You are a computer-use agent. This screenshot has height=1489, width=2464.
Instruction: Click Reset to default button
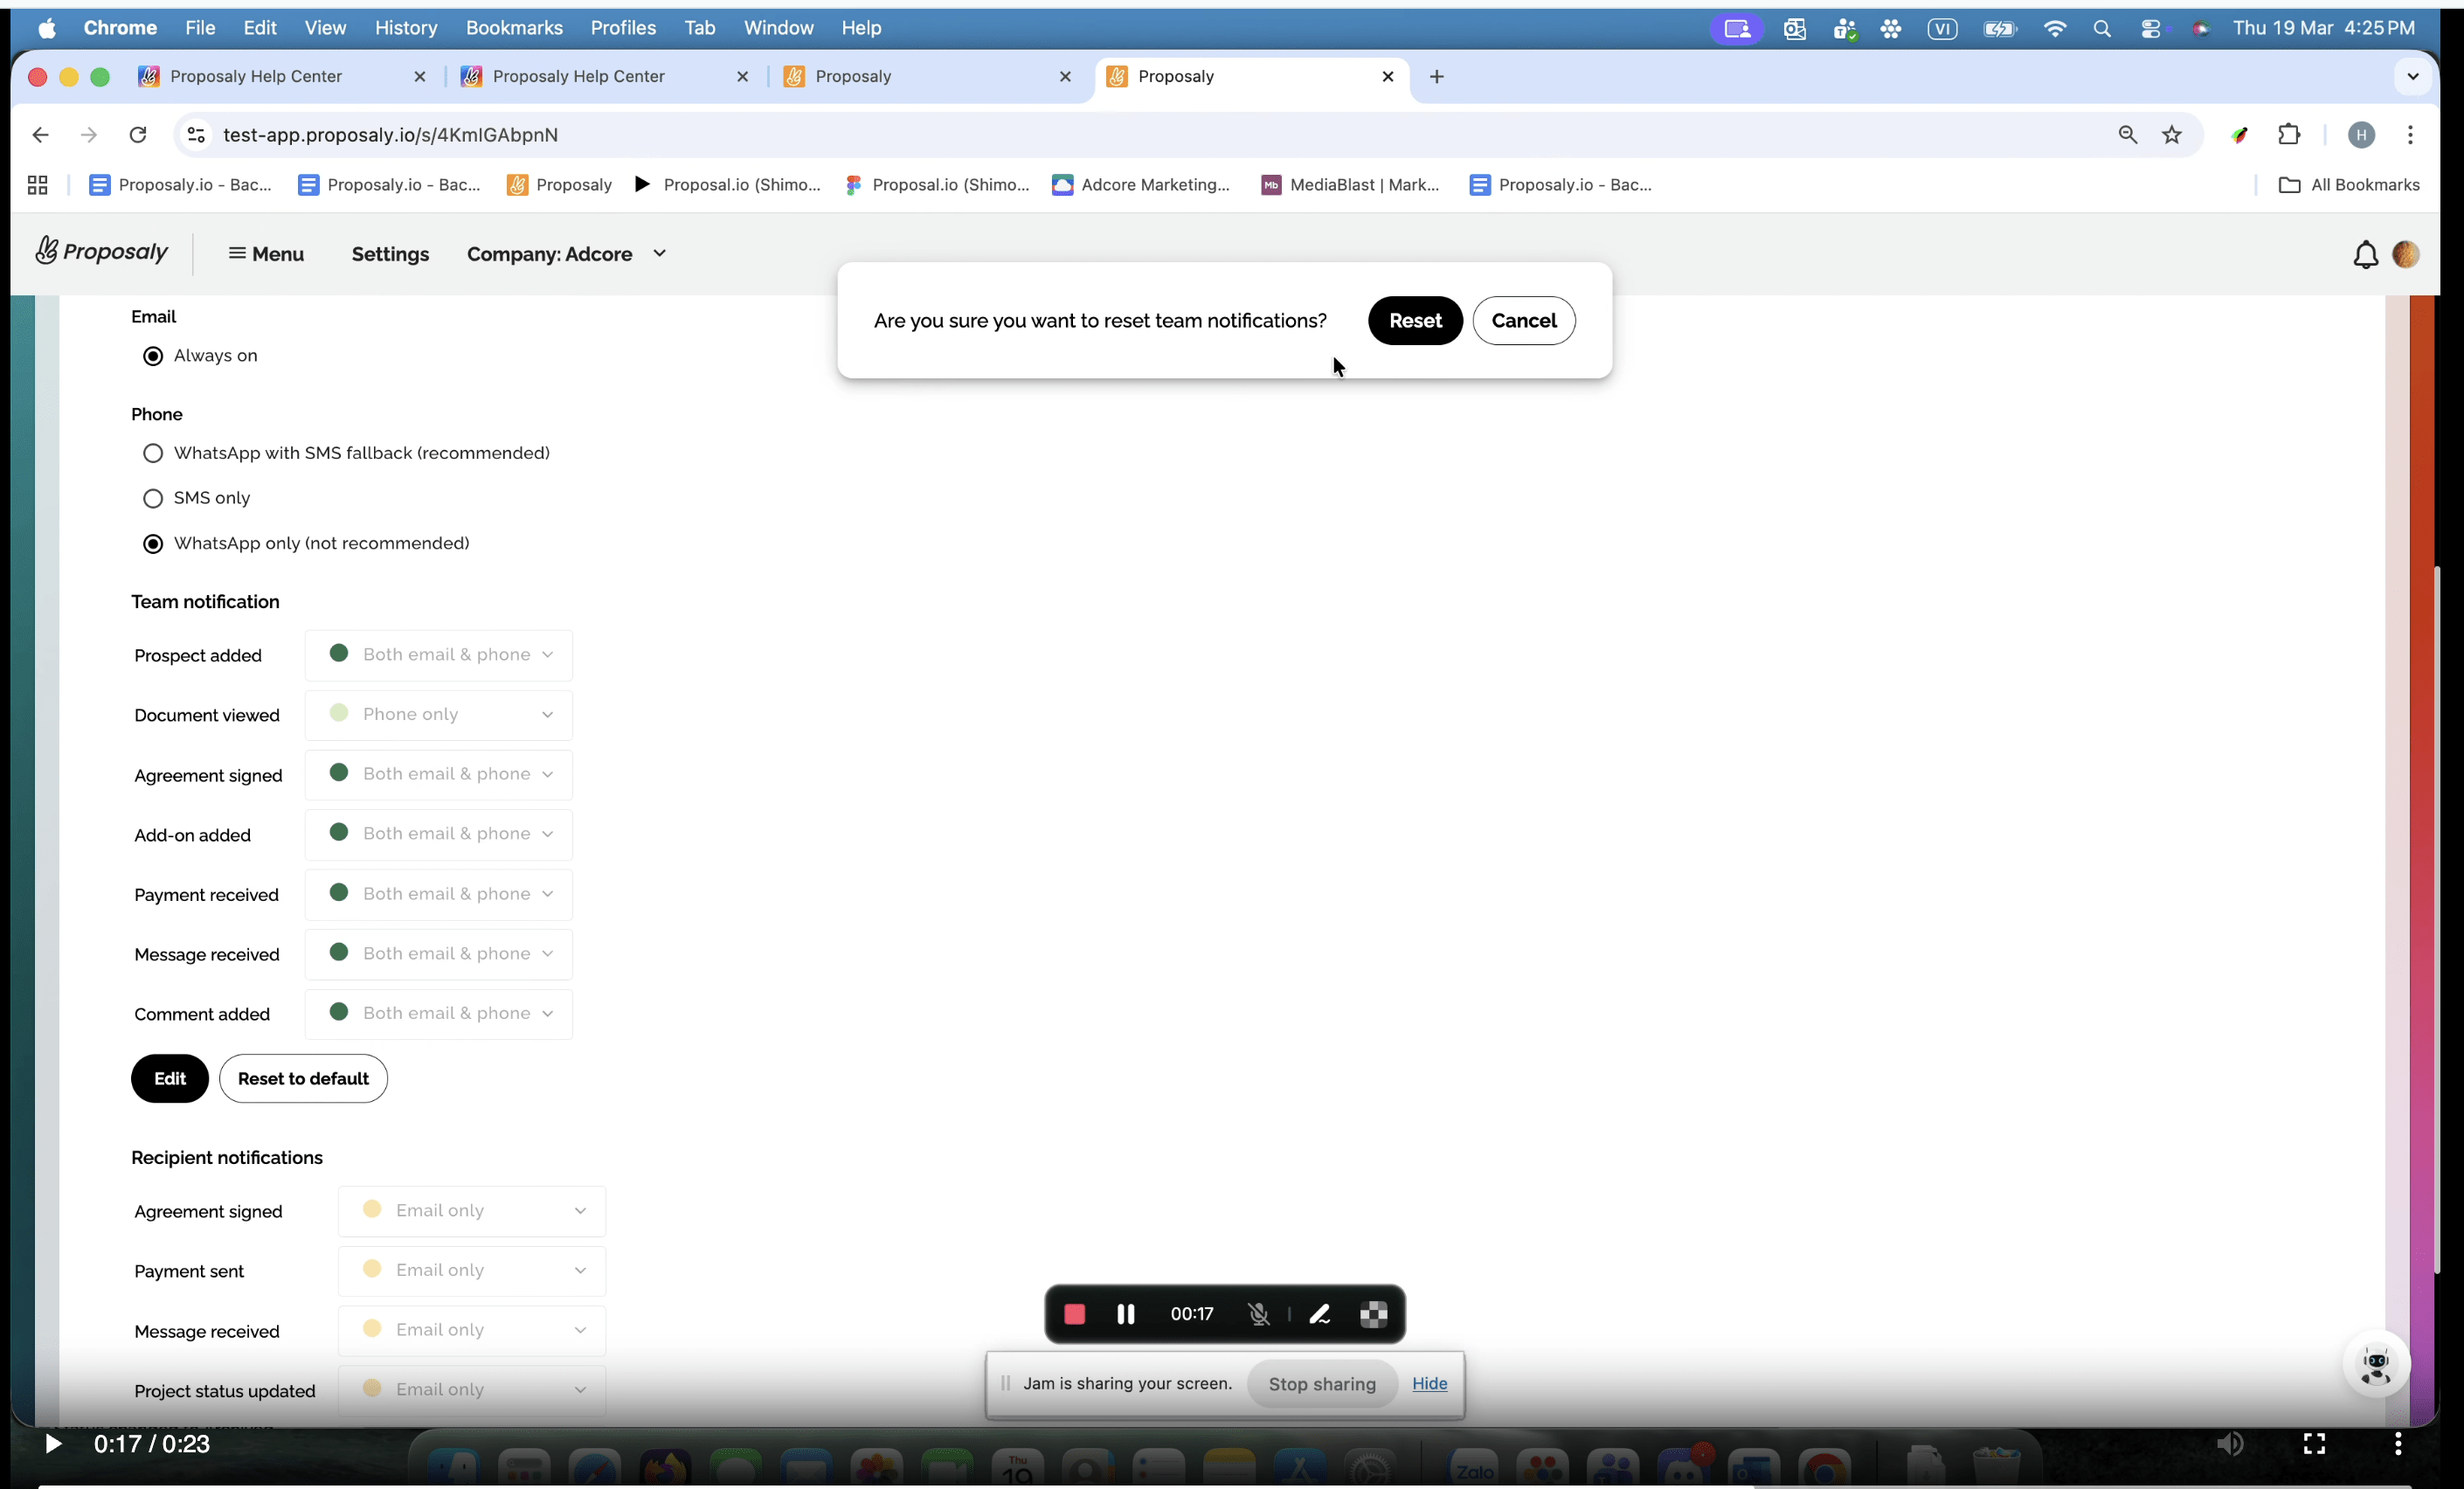click(x=303, y=1079)
